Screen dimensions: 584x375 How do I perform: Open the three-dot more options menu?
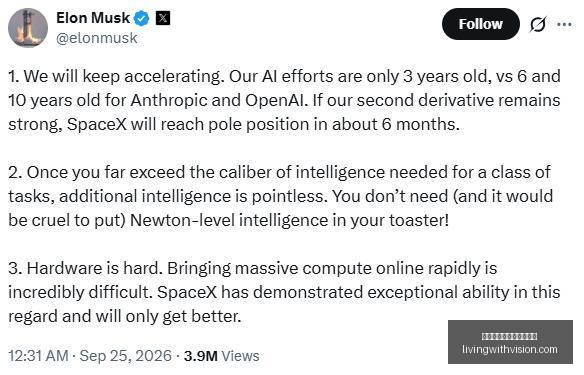(x=564, y=25)
